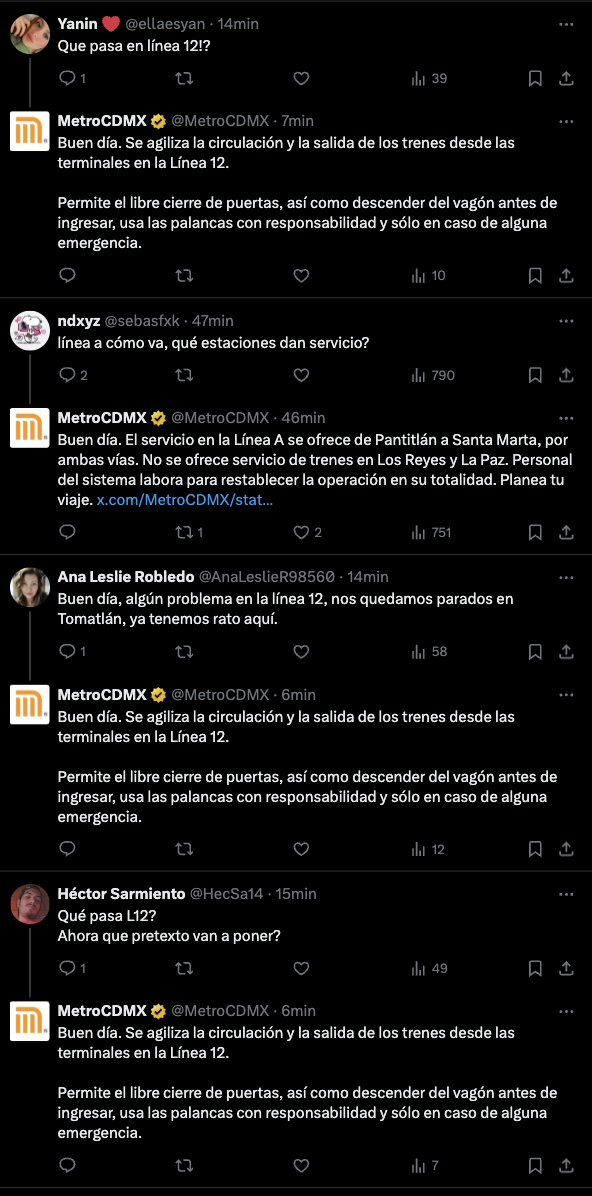592x1196 pixels.
Task: Open more menu on Héctor Sarmiento's tweet
Action: click(566, 894)
